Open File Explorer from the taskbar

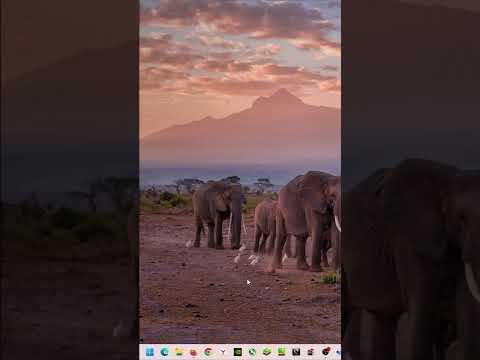click(179, 352)
